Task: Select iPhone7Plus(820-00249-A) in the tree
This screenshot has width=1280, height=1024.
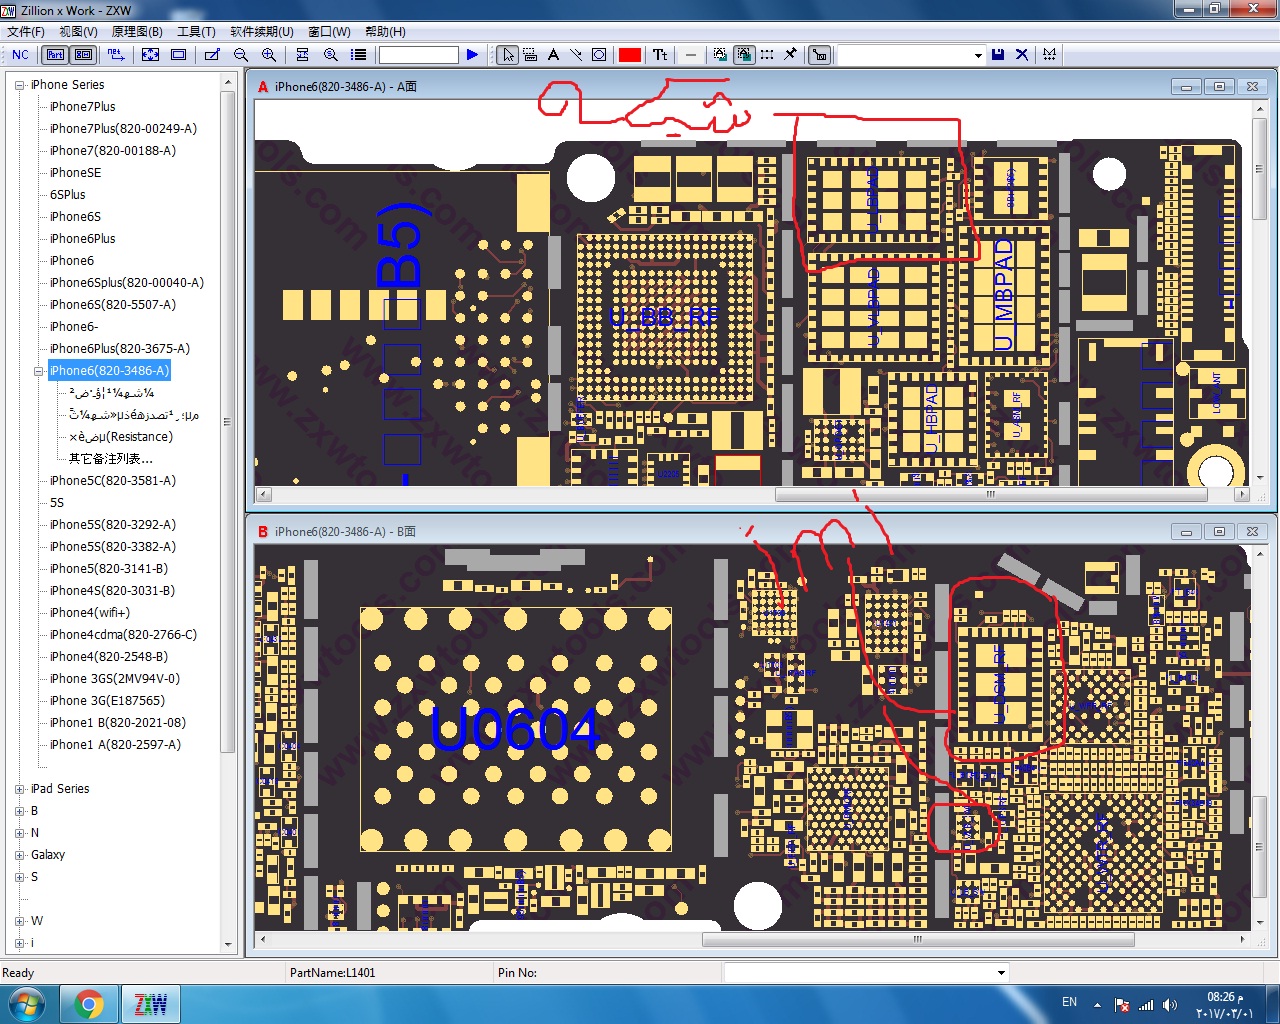Action: [123, 129]
